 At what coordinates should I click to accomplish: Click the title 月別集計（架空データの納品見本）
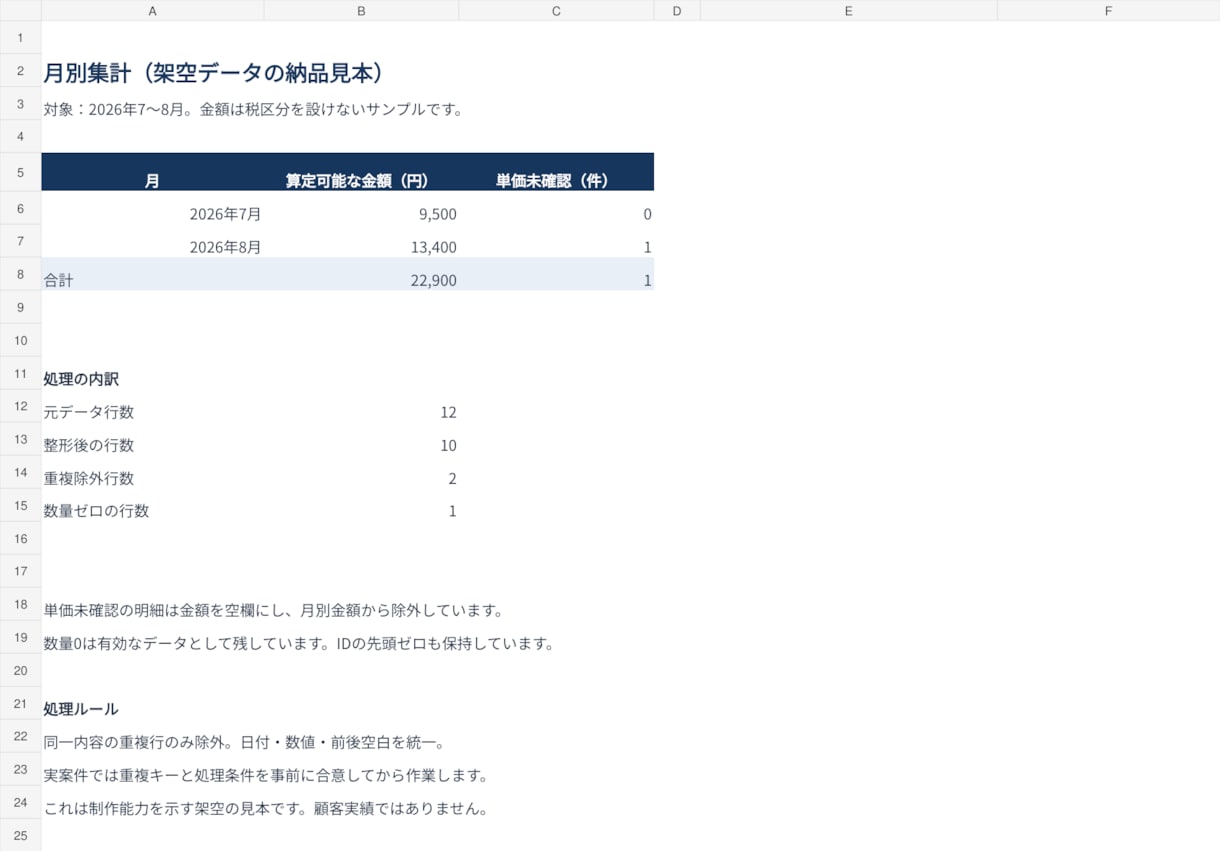(x=214, y=73)
